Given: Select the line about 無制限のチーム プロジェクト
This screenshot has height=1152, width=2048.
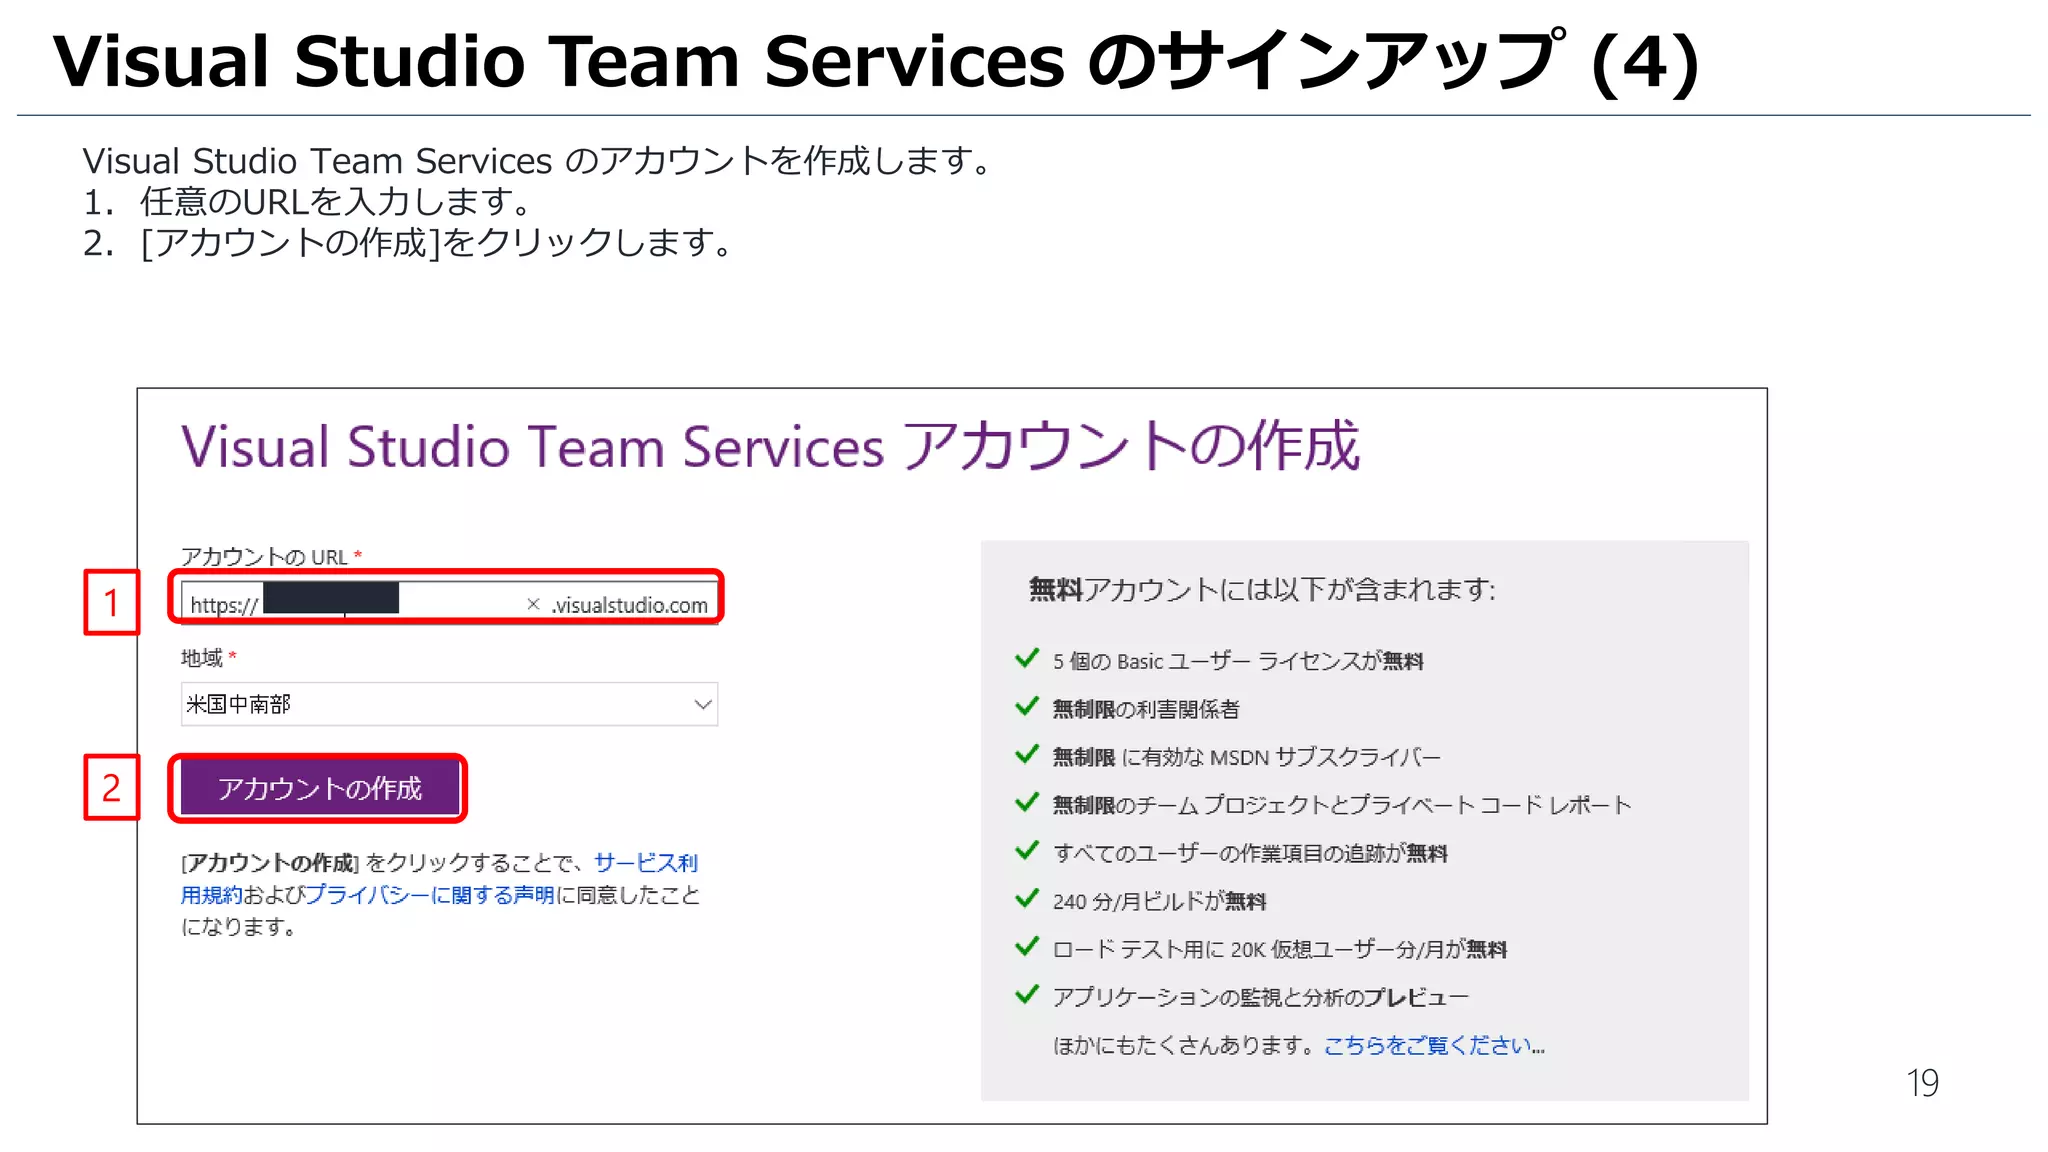Looking at the screenshot, I should (1342, 805).
